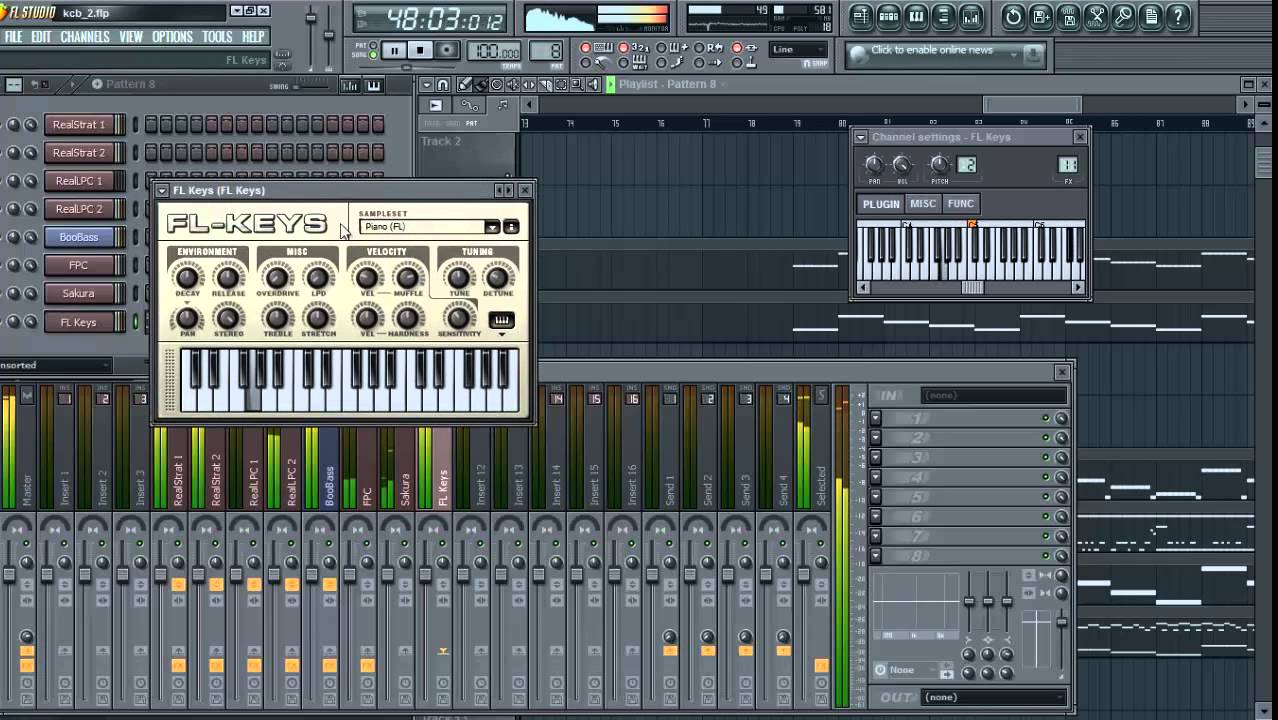Viewport: 1278px width, 720px height.
Task: Select the RealLPC 2 channel button
Action: click(79, 209)
